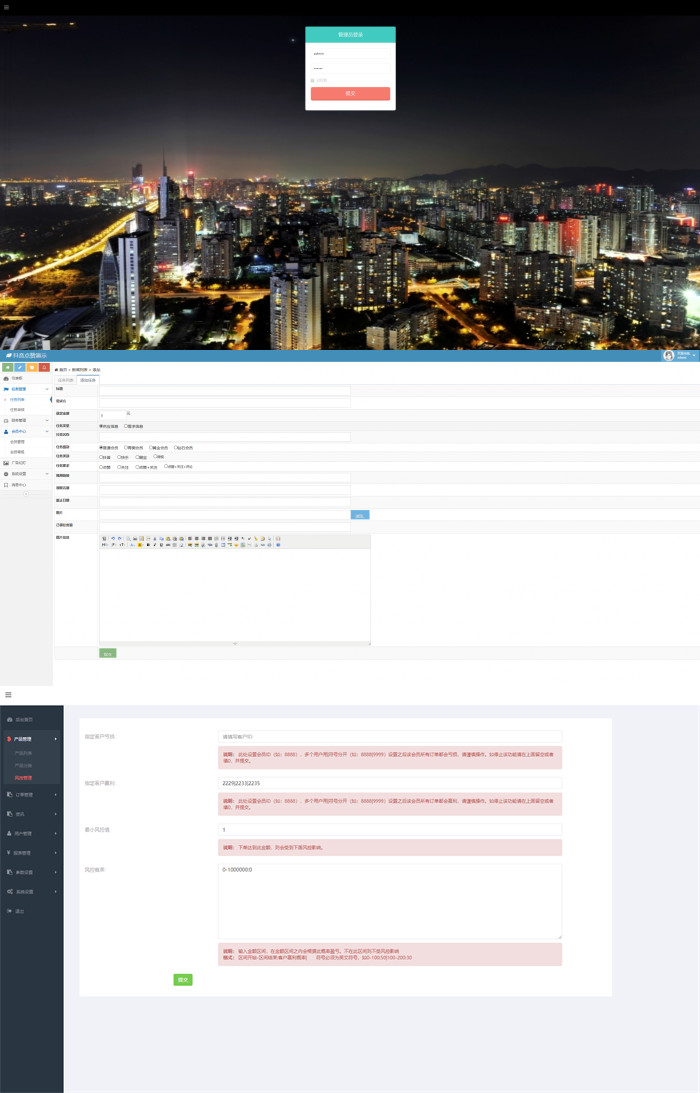Select the last radio option in member level row
This screenshot has width=700, height=1093.
[176, 448]
